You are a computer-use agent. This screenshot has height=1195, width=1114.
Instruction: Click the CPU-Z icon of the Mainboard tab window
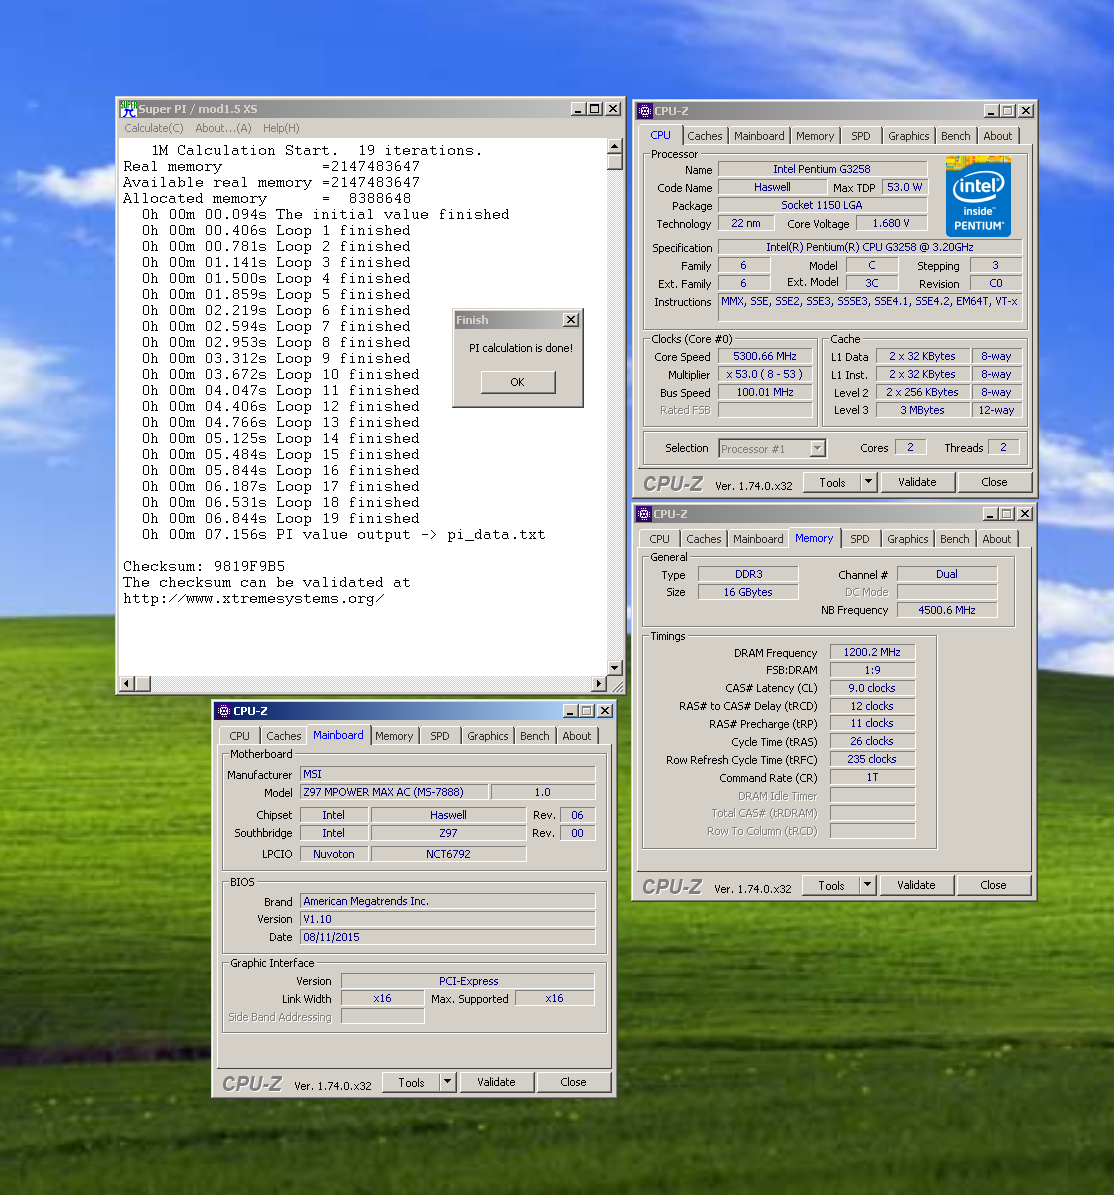point(223,711)
